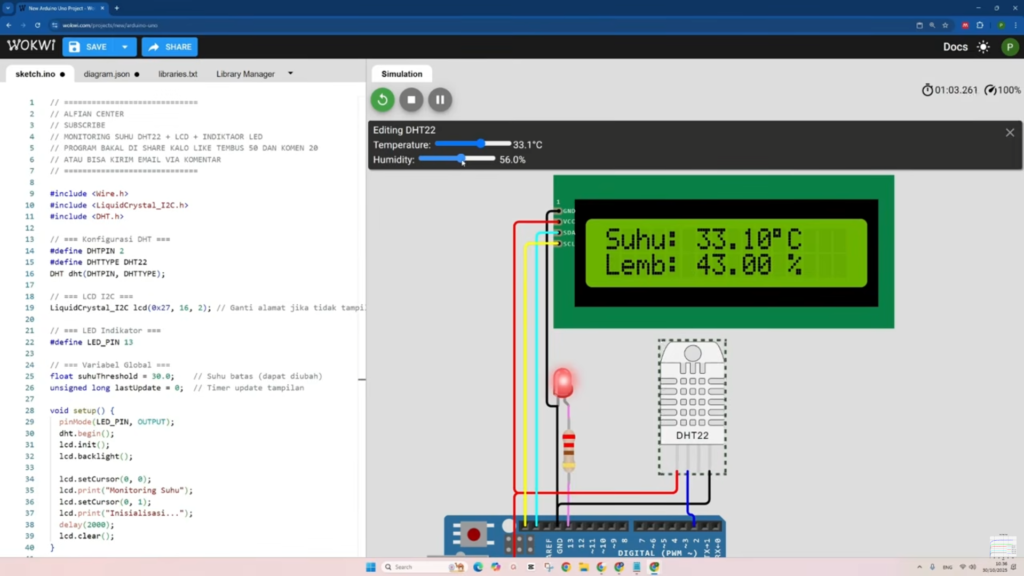Switch to the libraries.txt tab
This screenshot has height=576, width=1024.
(x=178, y=74)
